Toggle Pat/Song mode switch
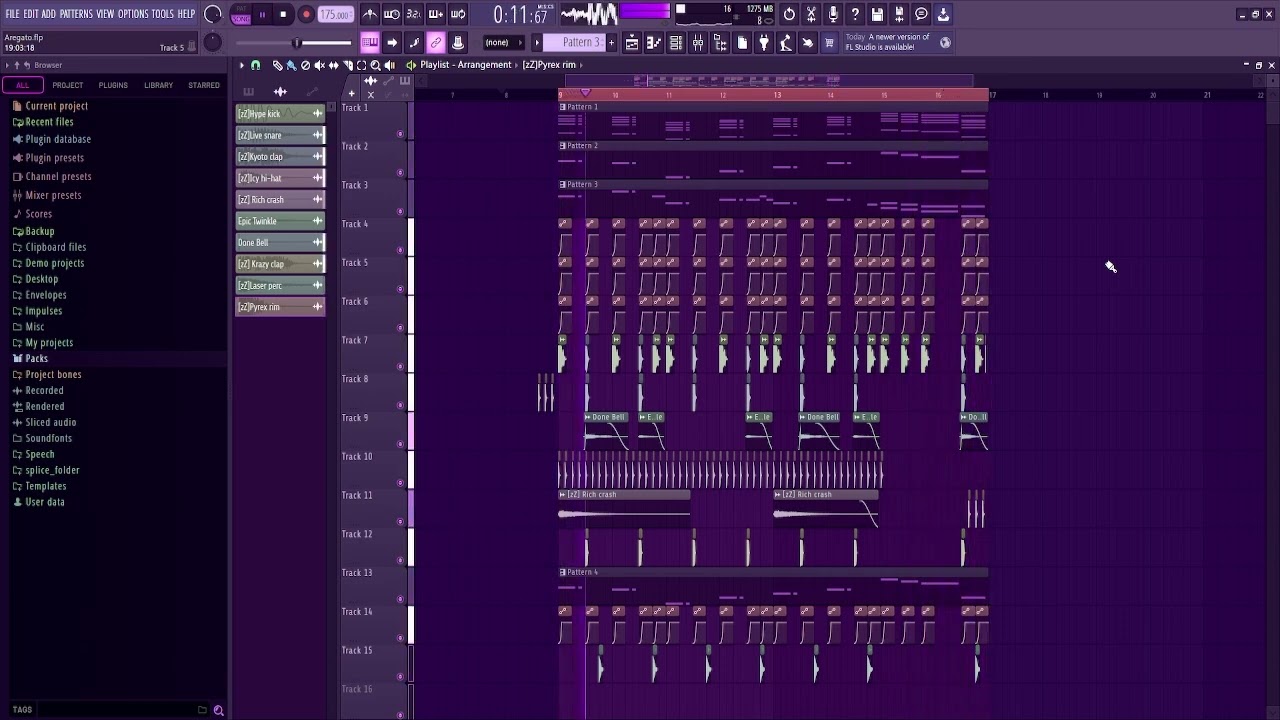 click(240, 15)
